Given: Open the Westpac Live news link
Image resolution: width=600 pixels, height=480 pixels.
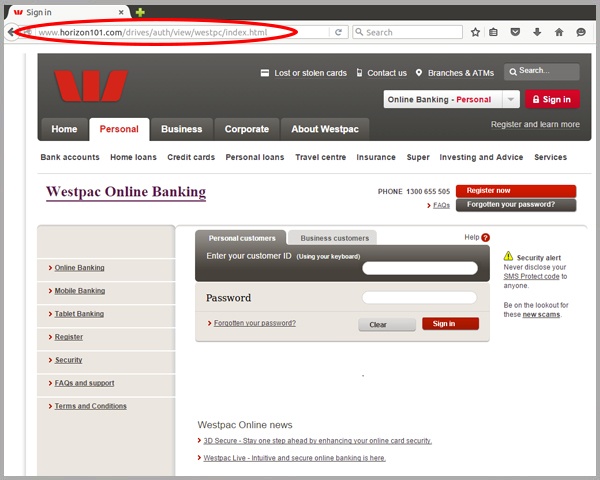Looking at the screenshot, I should point(295,458).
